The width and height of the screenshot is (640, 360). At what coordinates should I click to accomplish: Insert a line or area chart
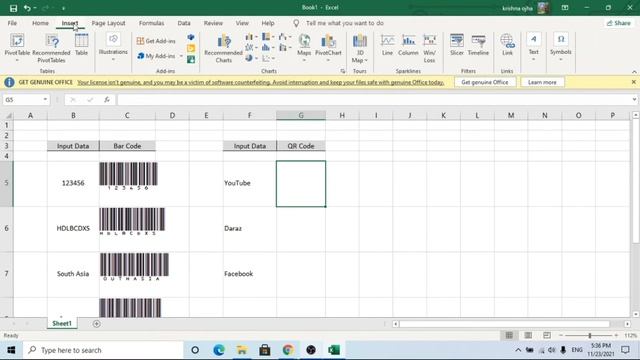click(x=251, y=48)
